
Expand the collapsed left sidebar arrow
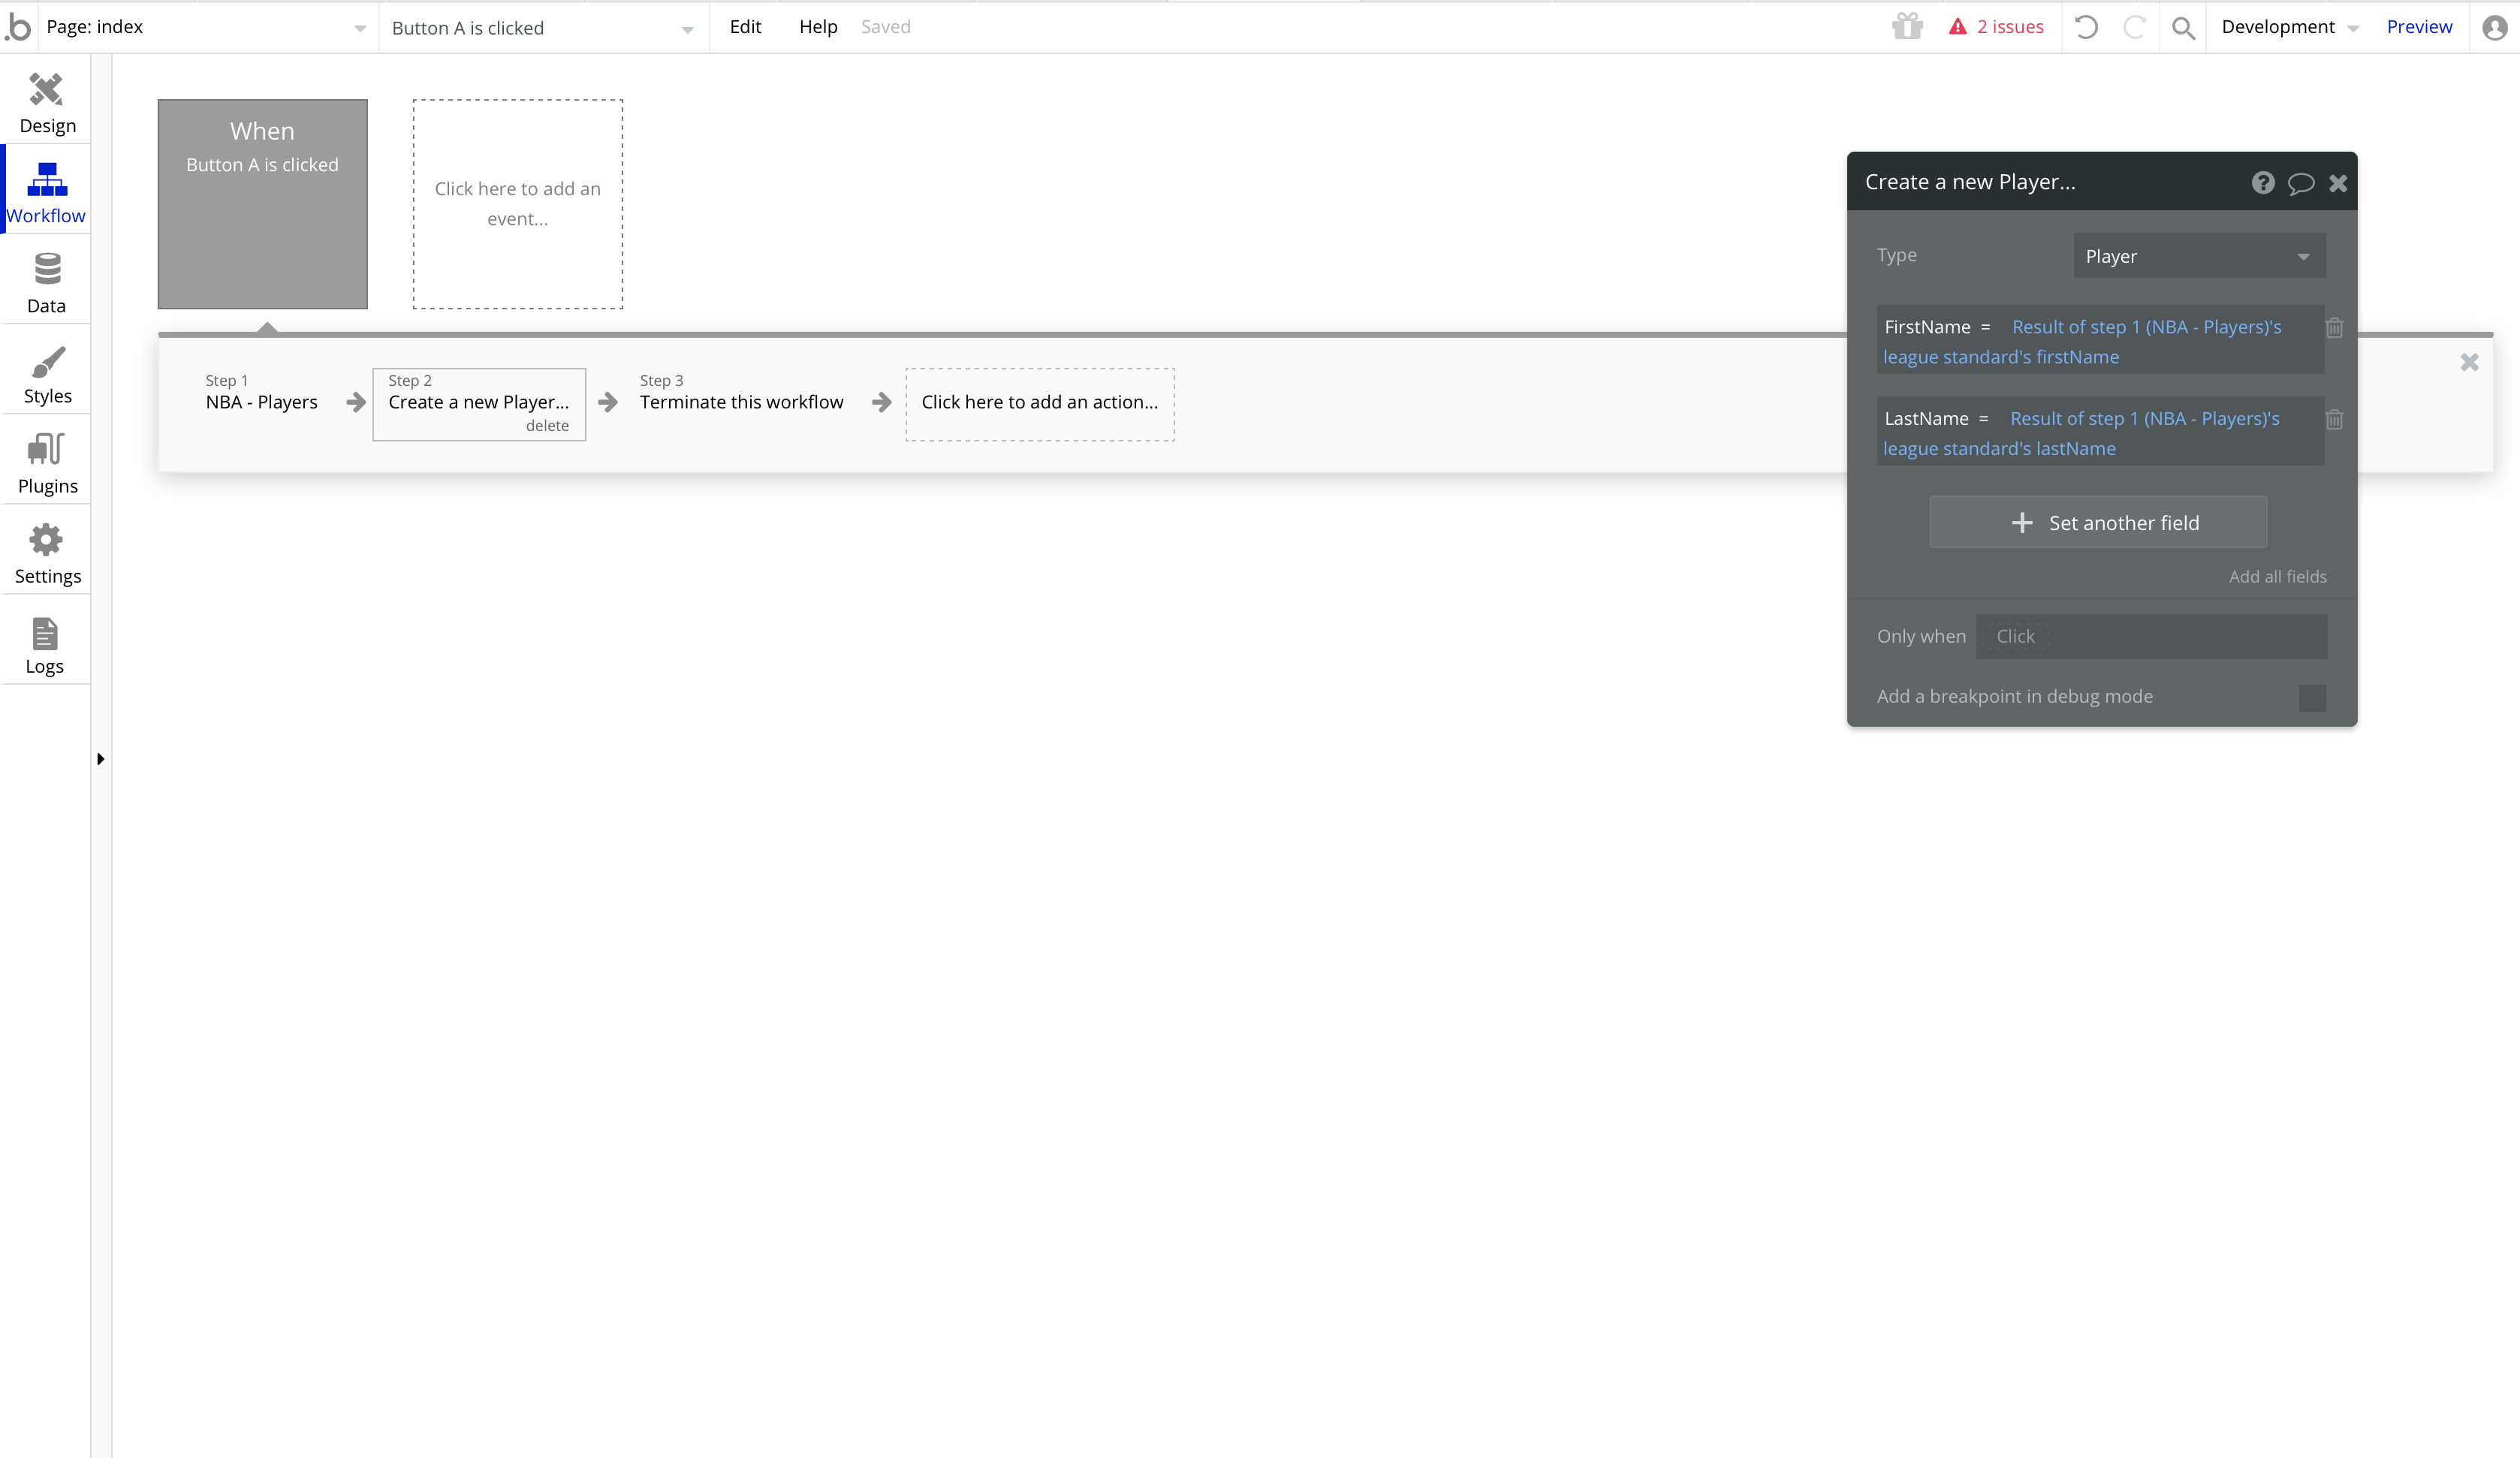[100, 759]
